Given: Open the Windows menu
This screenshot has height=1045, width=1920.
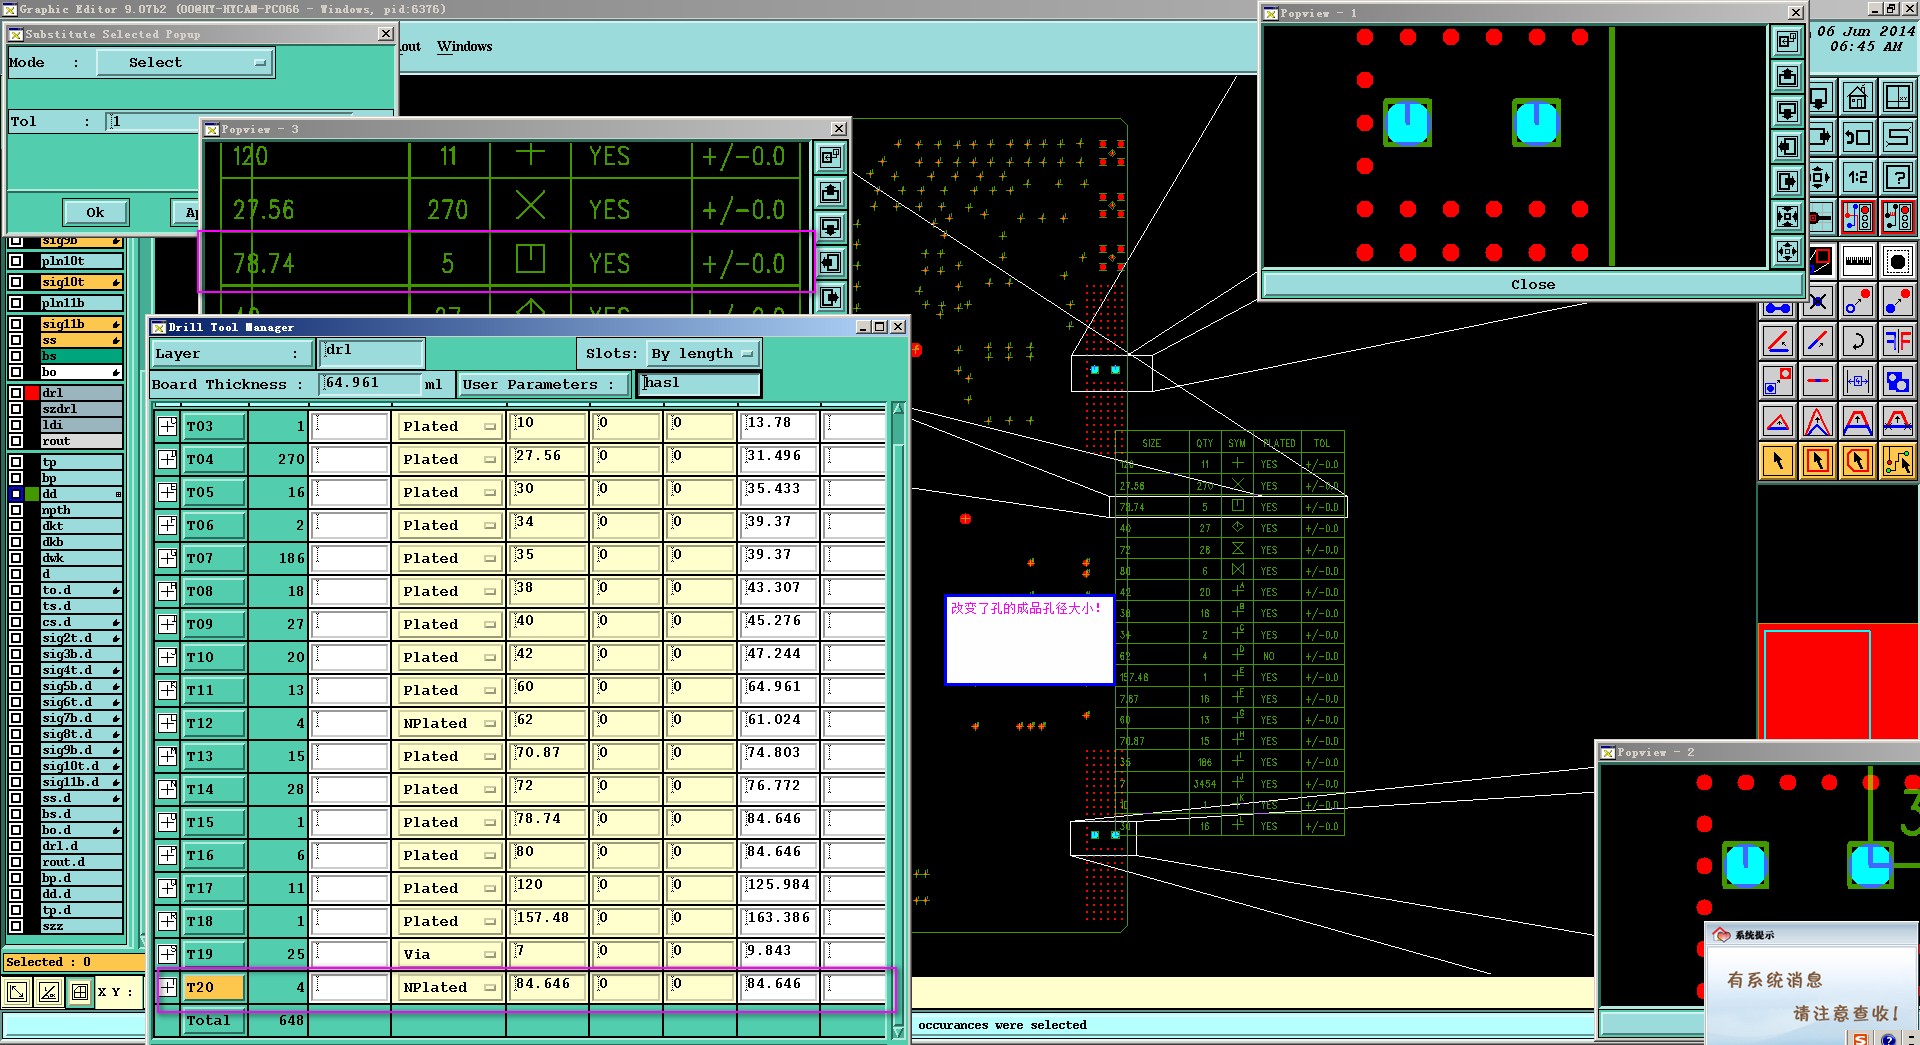Looking at the screenshot, I should pyautogui.click(x=464, y=46).
